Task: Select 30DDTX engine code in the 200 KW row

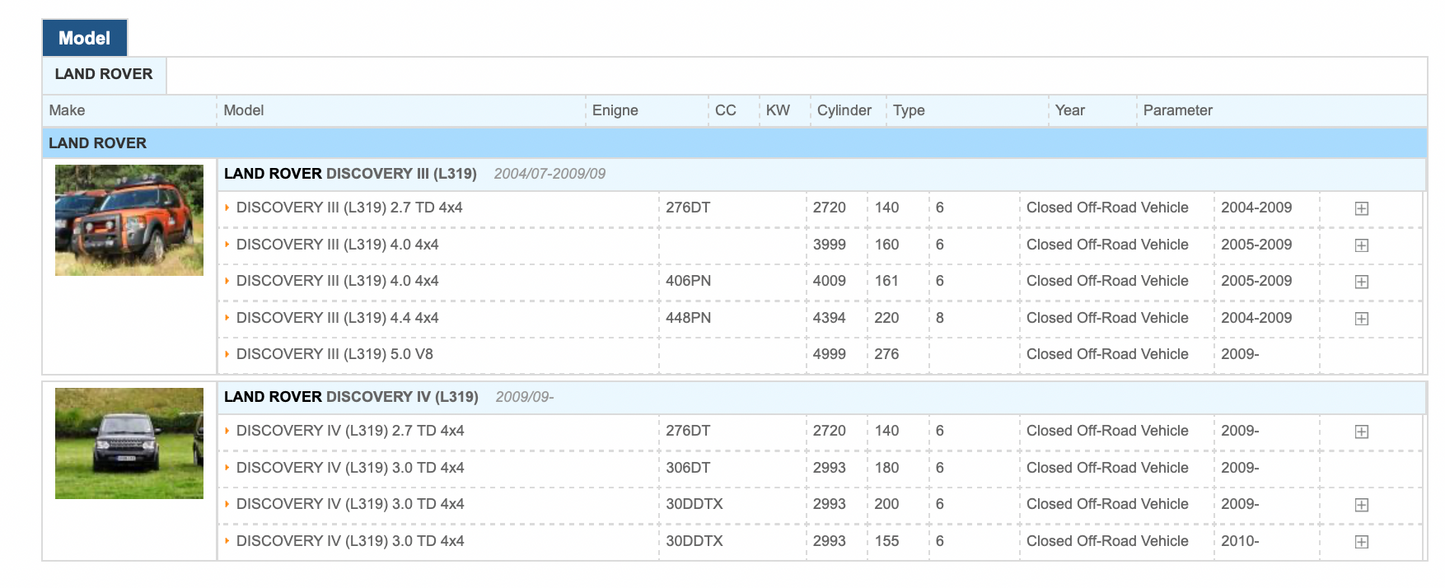Action: pos(694,504)
